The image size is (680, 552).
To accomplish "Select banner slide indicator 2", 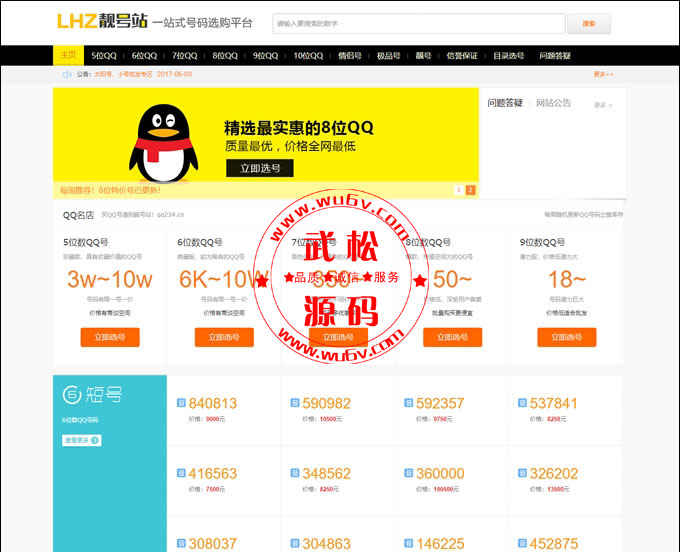I will tap(470, 190).
